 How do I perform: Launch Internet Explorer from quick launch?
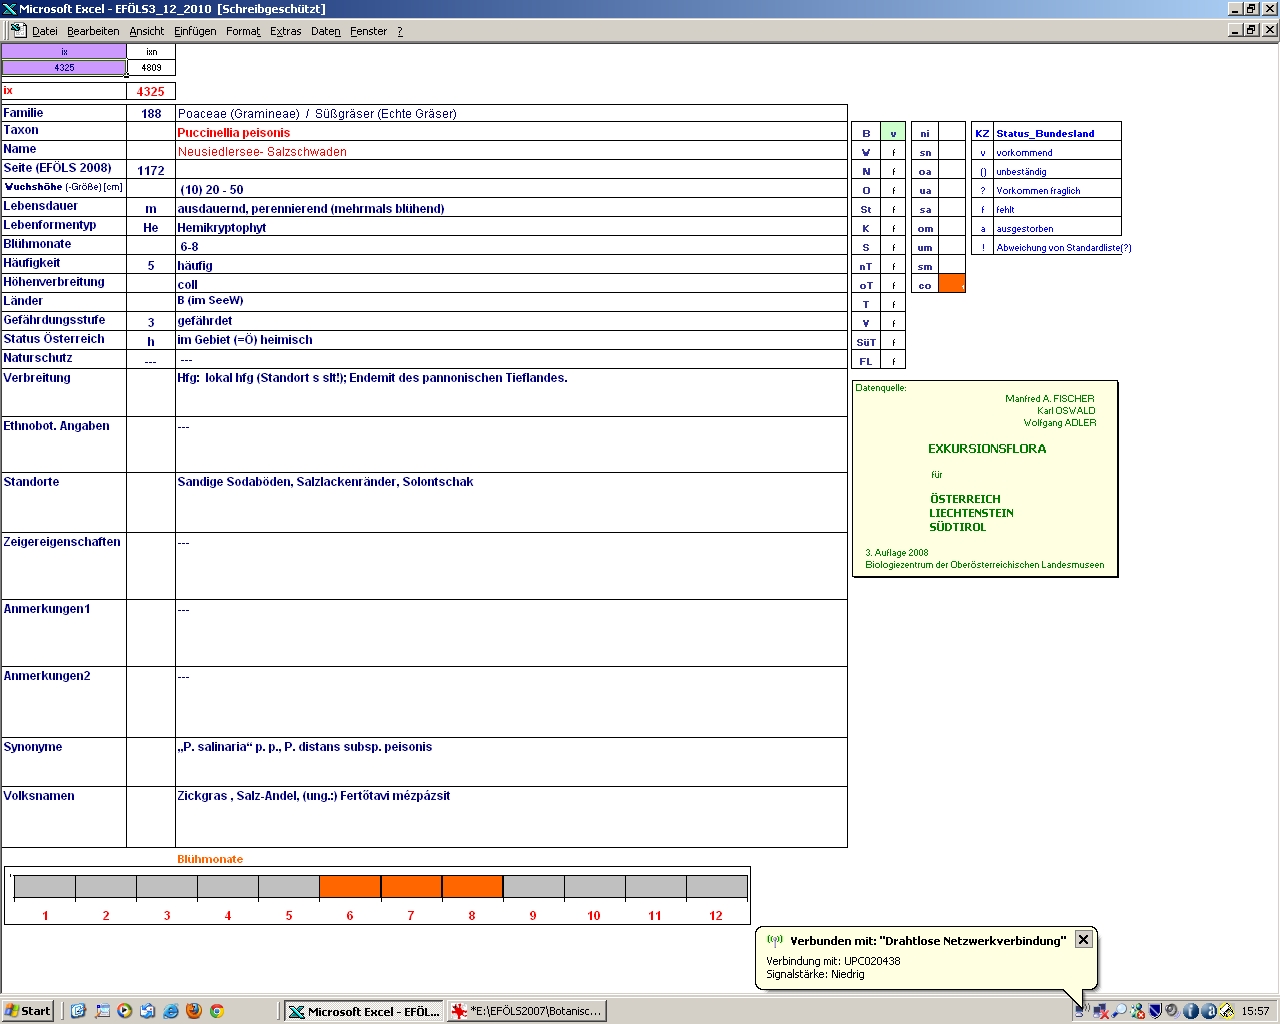tap(171, 1011)
